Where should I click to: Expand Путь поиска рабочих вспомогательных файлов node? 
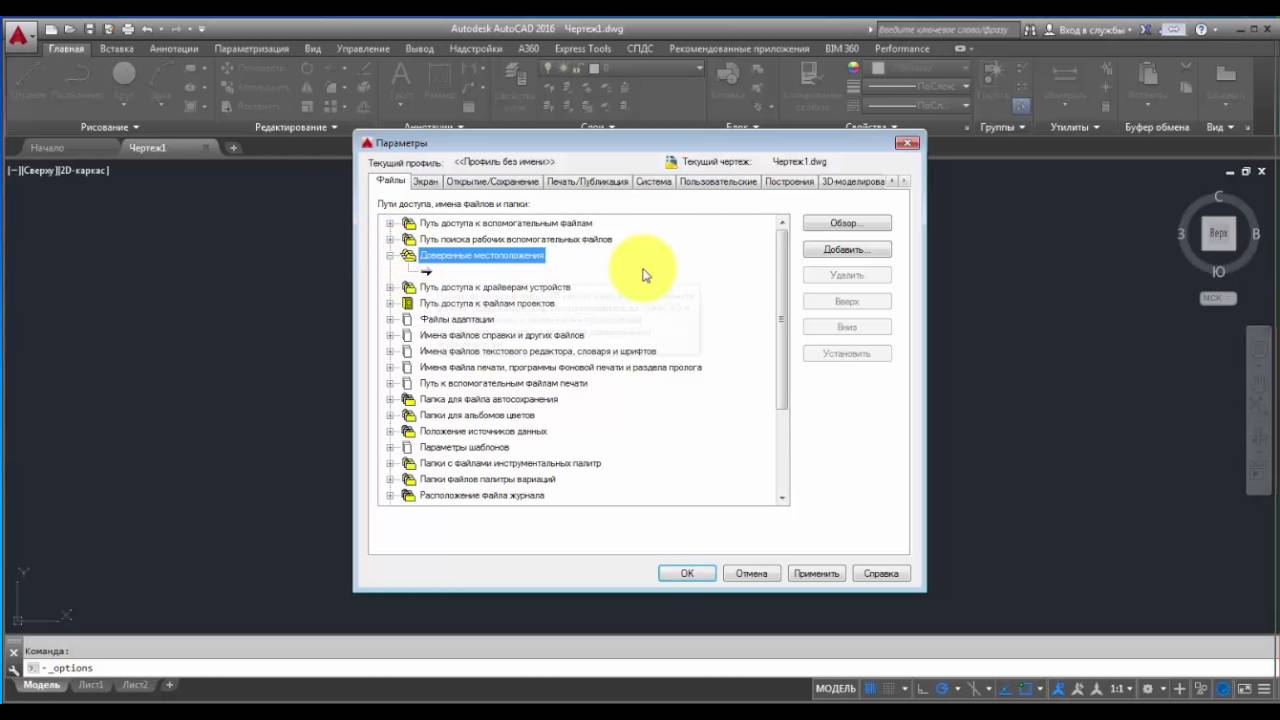390,239
